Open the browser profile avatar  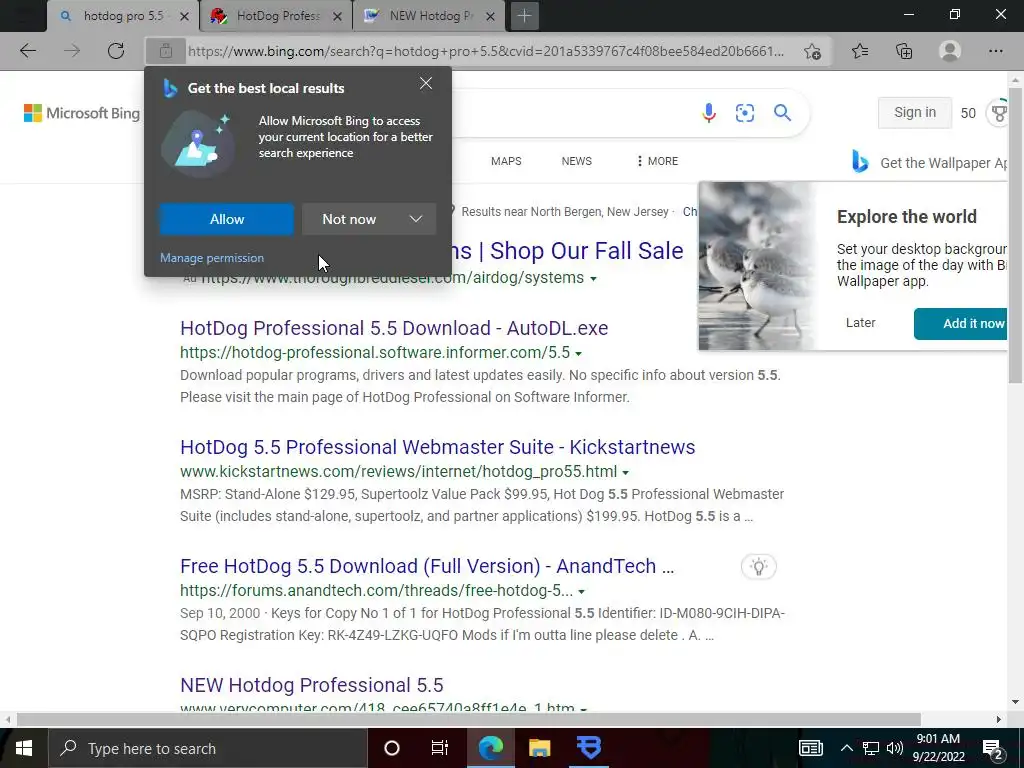click(950, 51)
